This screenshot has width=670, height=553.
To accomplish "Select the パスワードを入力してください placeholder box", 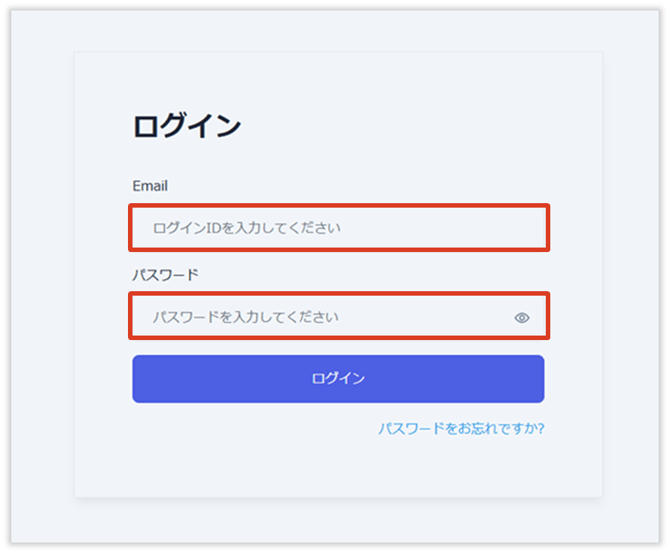I will (320, 317).
